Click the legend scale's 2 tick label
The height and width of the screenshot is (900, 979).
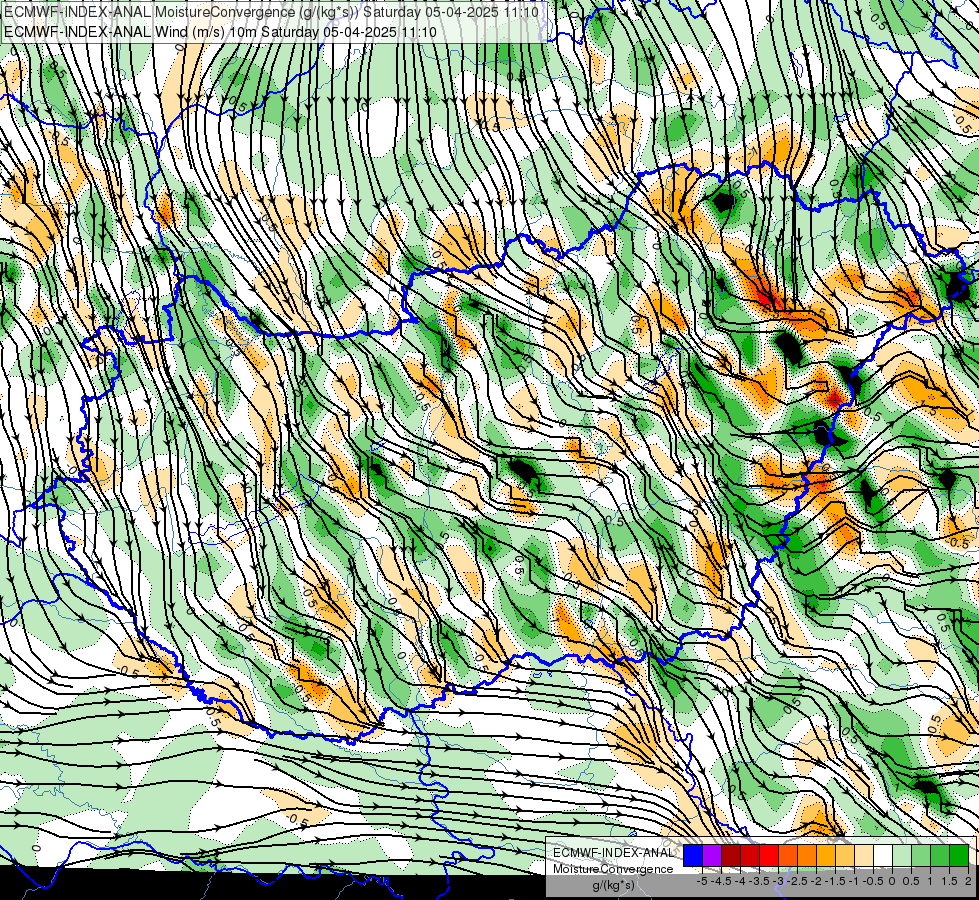click(968, 881)
